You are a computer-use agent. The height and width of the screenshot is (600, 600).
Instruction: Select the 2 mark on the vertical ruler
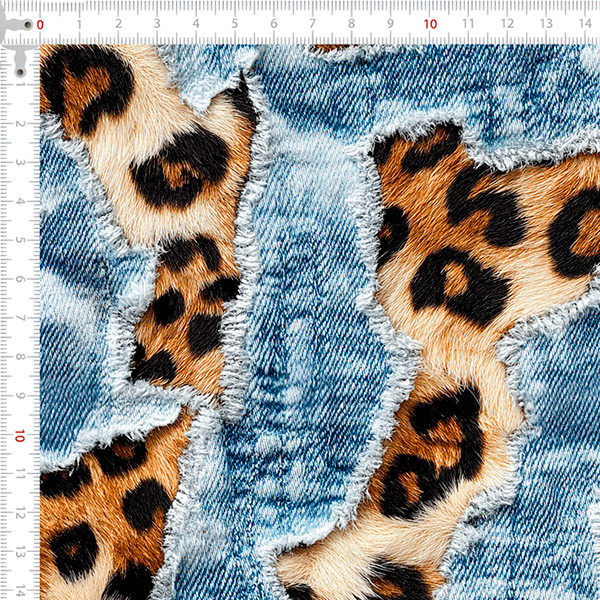20,123
